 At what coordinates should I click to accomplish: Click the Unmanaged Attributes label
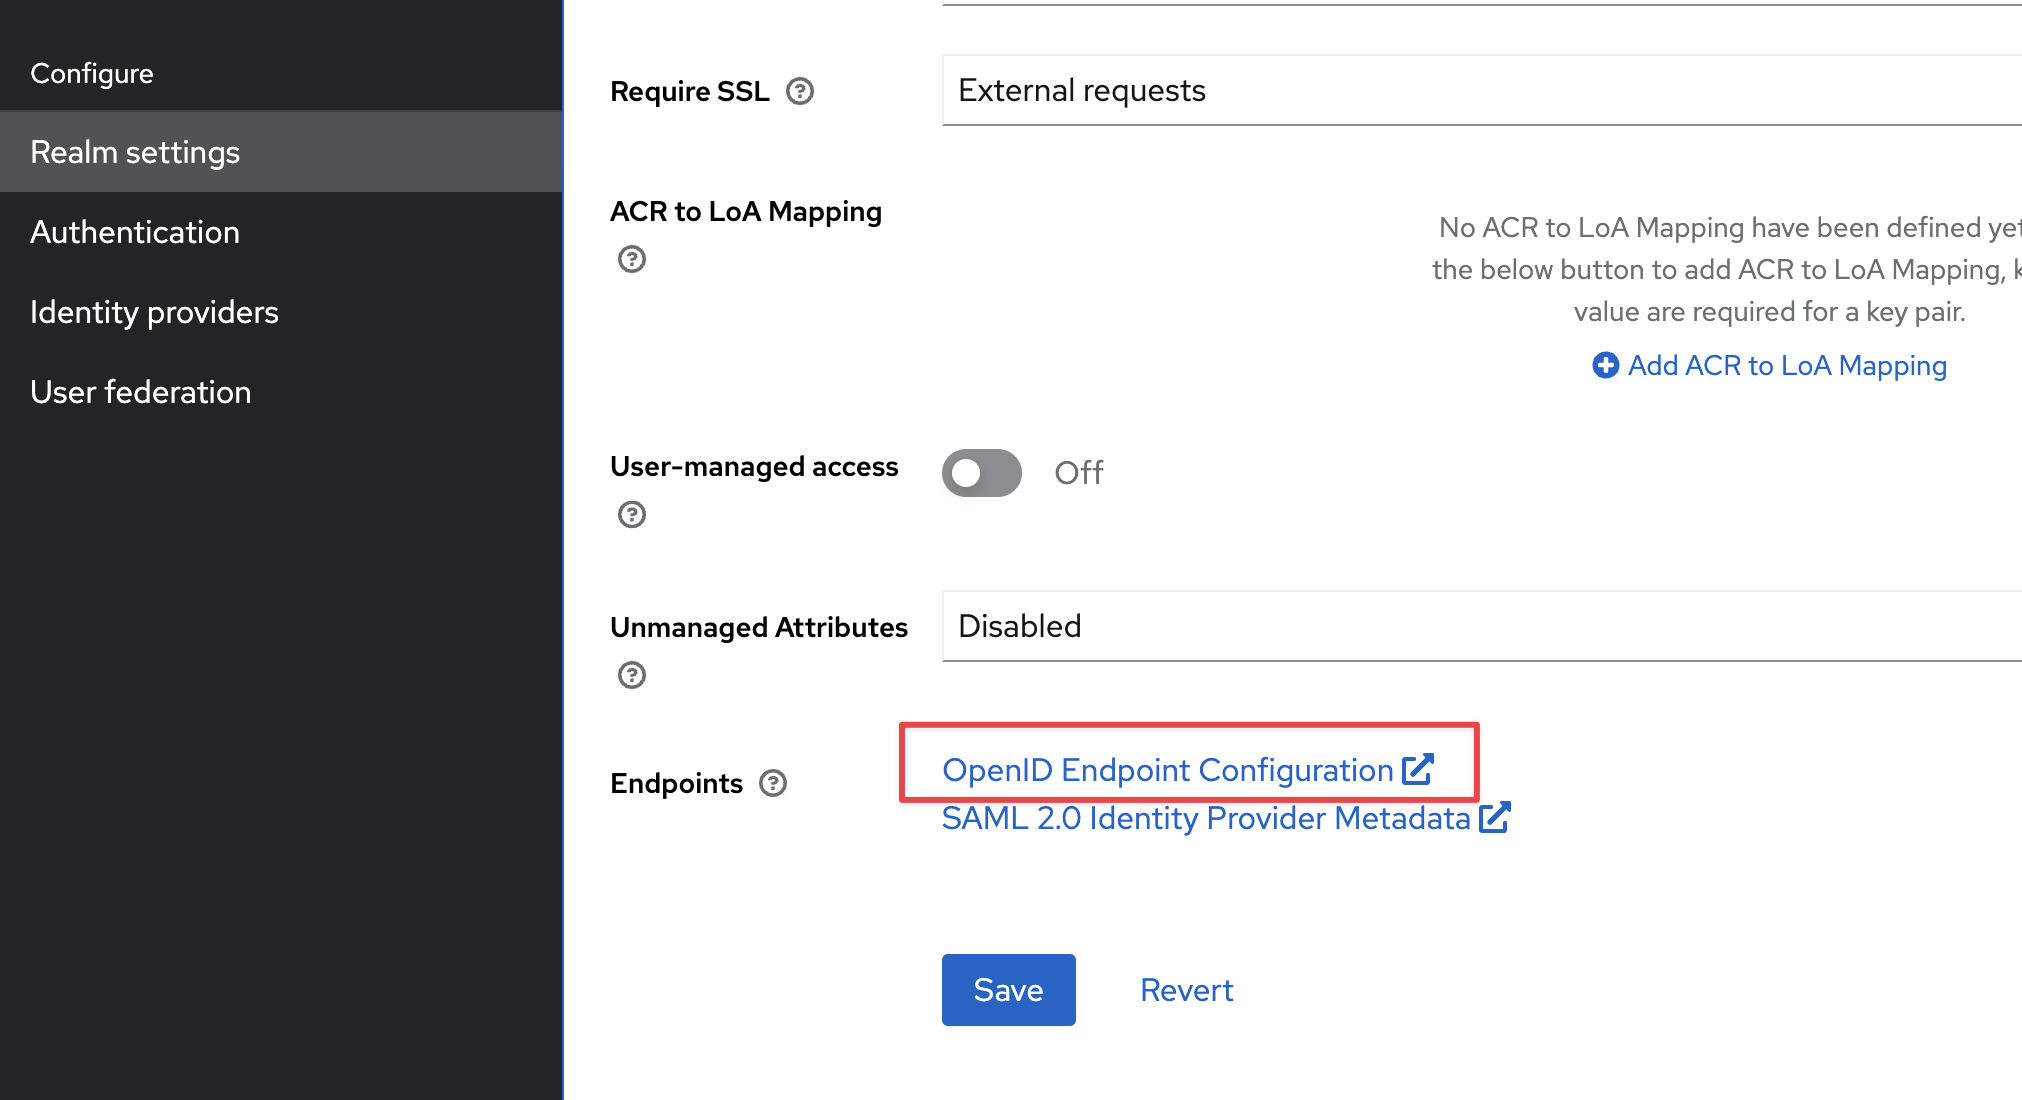pyautogui.click(x=759, y=627)
